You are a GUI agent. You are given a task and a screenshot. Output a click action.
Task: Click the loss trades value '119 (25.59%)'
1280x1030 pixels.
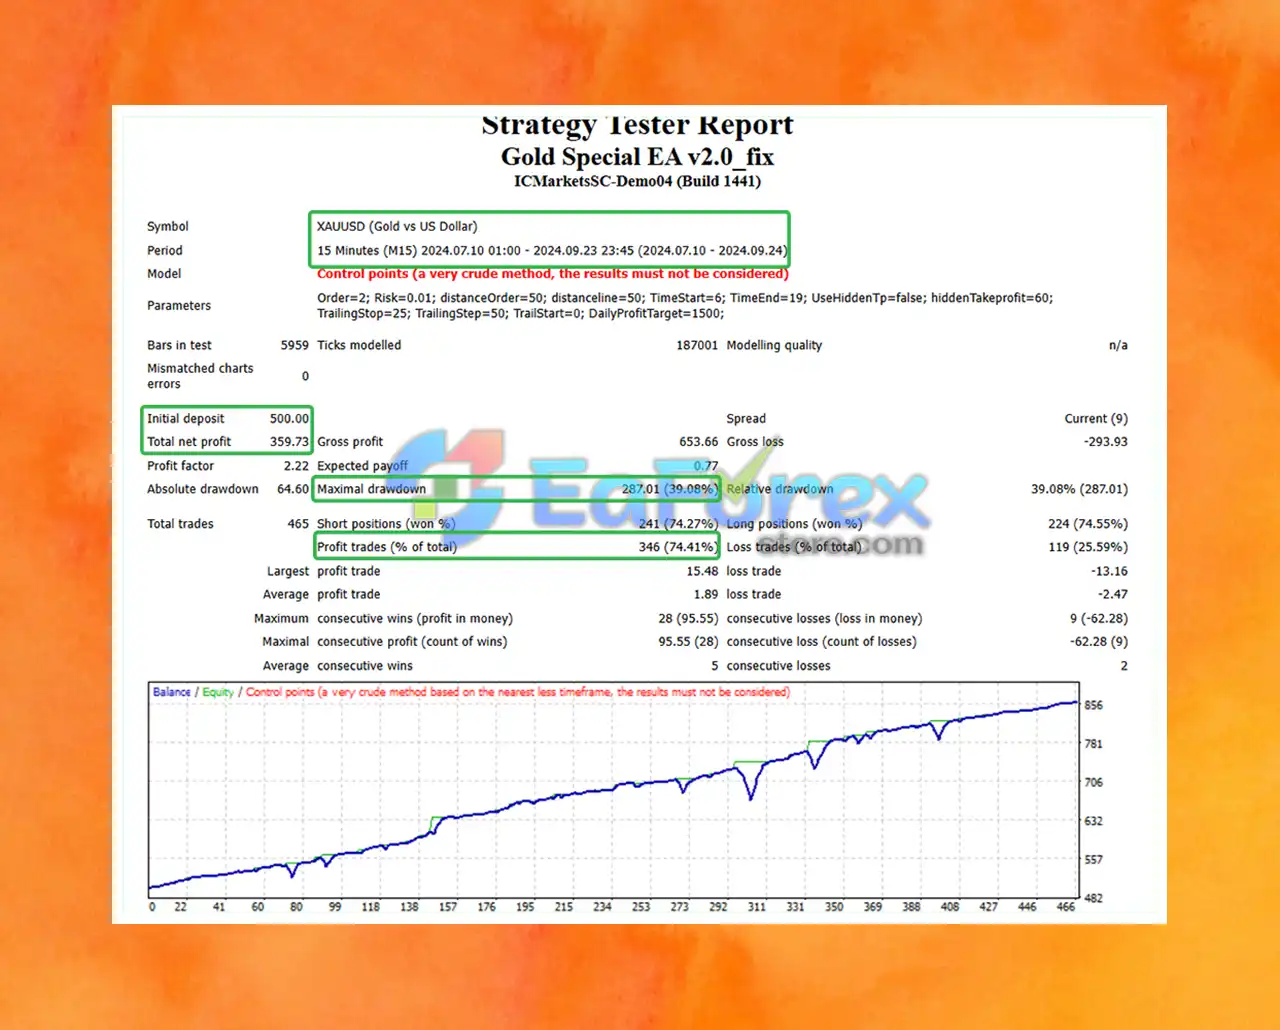(1088, 547)
